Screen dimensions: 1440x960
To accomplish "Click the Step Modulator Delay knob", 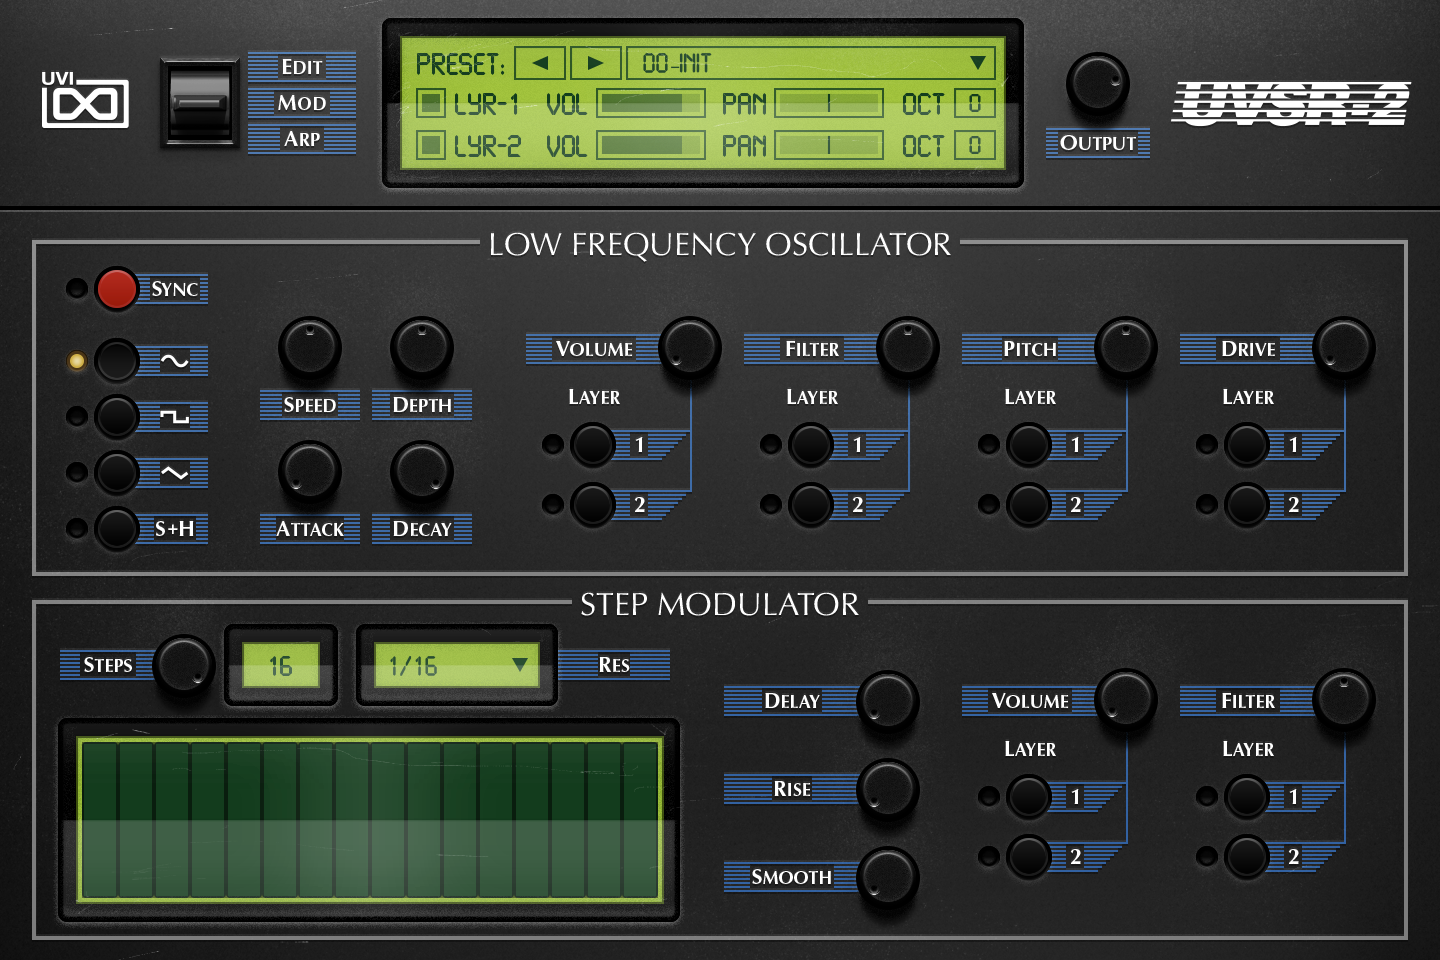I will [x=888, y=700].
